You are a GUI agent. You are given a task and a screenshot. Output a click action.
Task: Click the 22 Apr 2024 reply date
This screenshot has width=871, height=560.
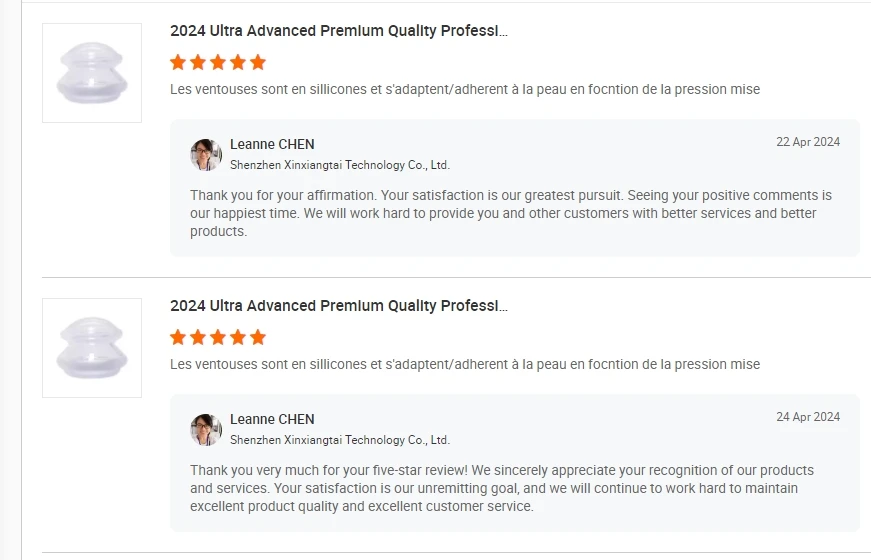pyautogui.click(x=808, y=142)
